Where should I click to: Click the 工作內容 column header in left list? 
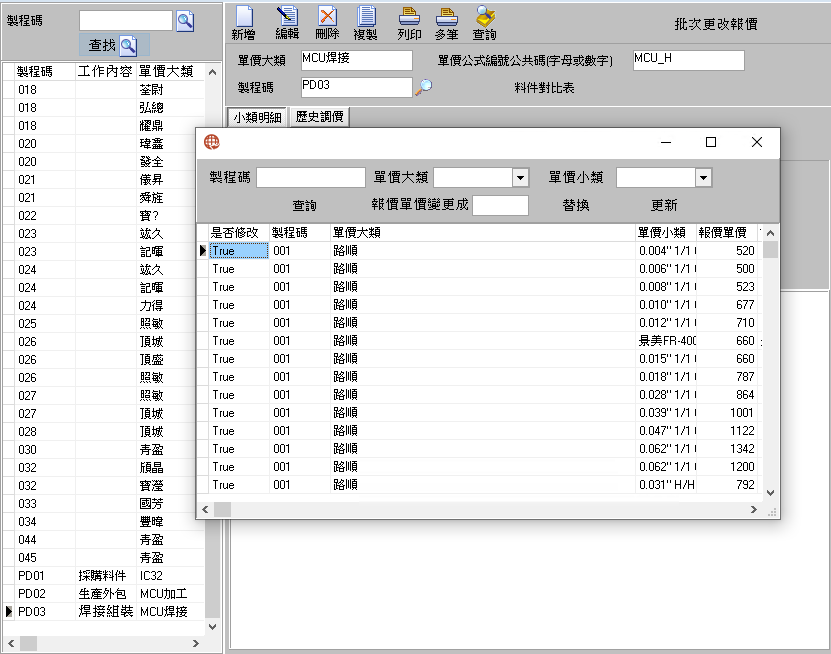point(105,72)
